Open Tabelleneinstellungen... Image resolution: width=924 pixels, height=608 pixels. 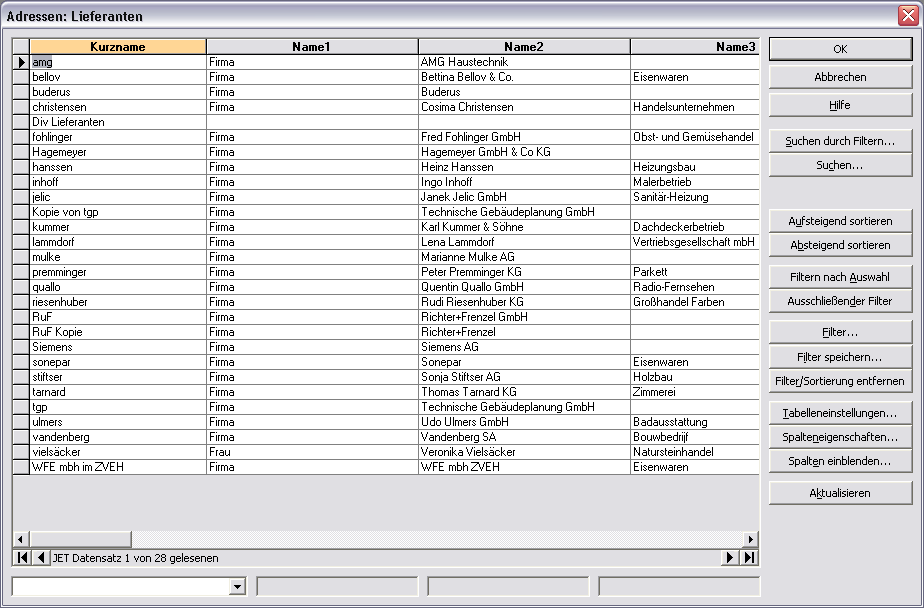(x=840, y=413)
